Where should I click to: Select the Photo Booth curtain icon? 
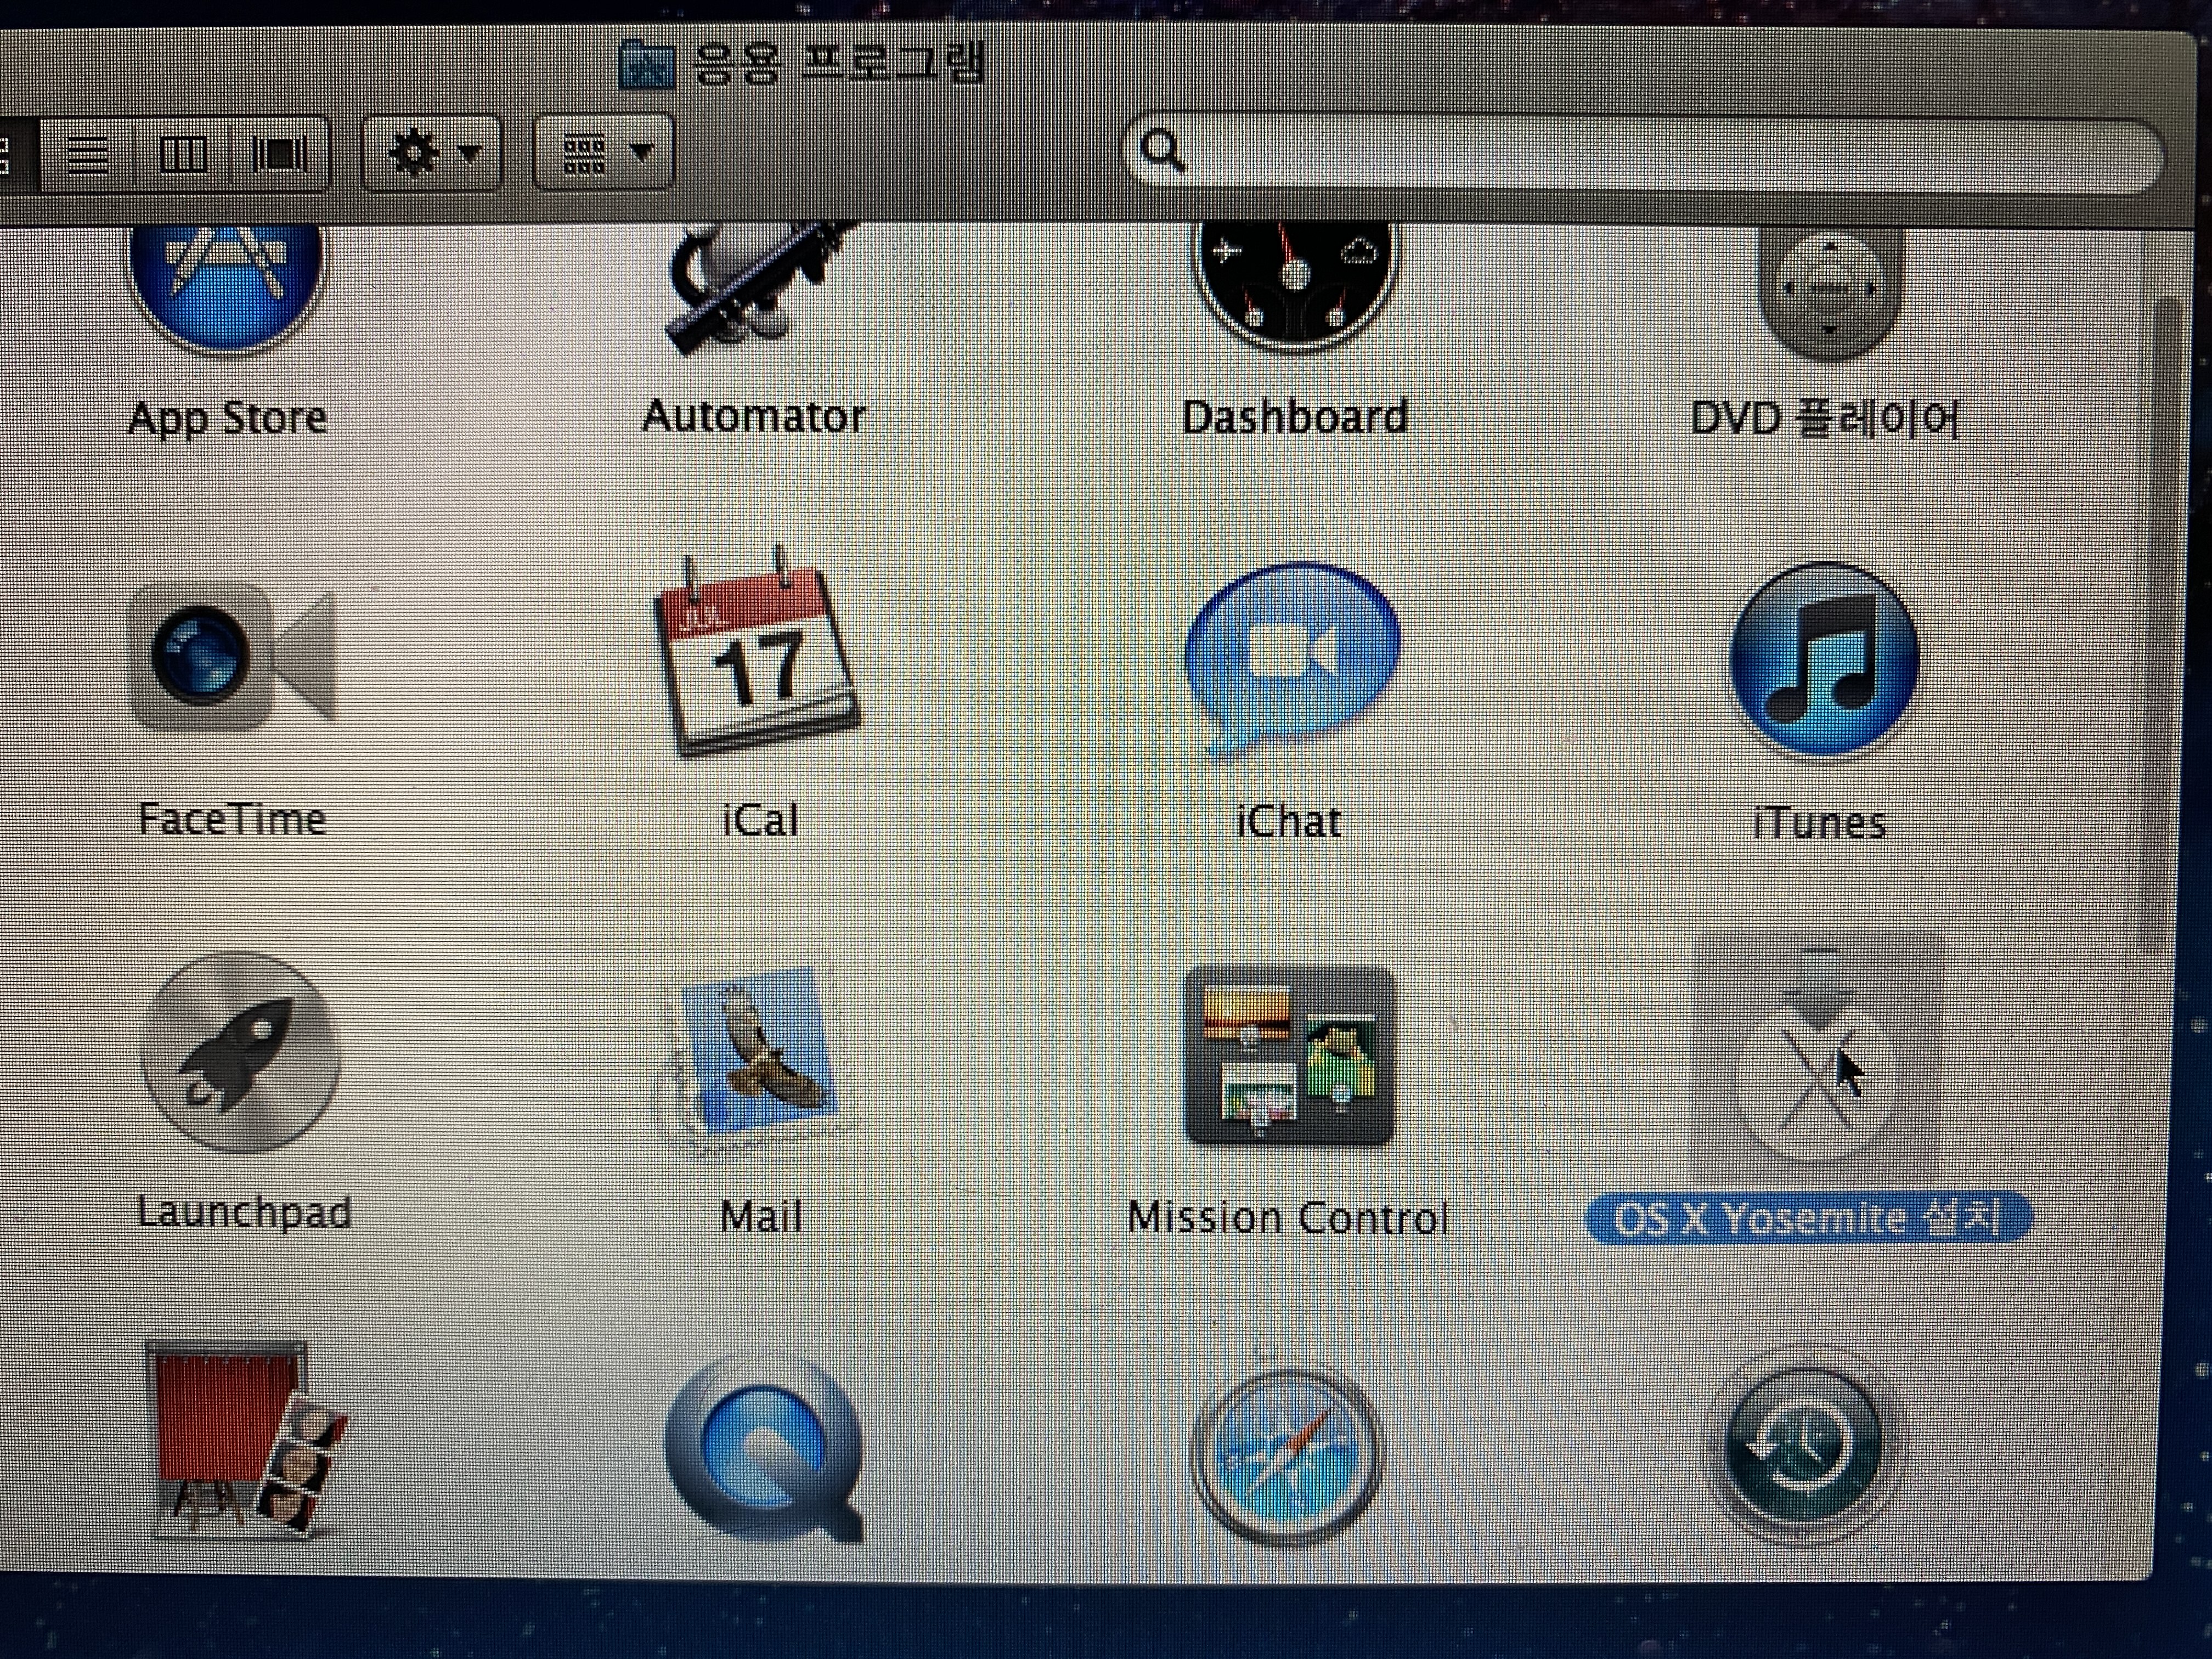(x=246, y=1440)
